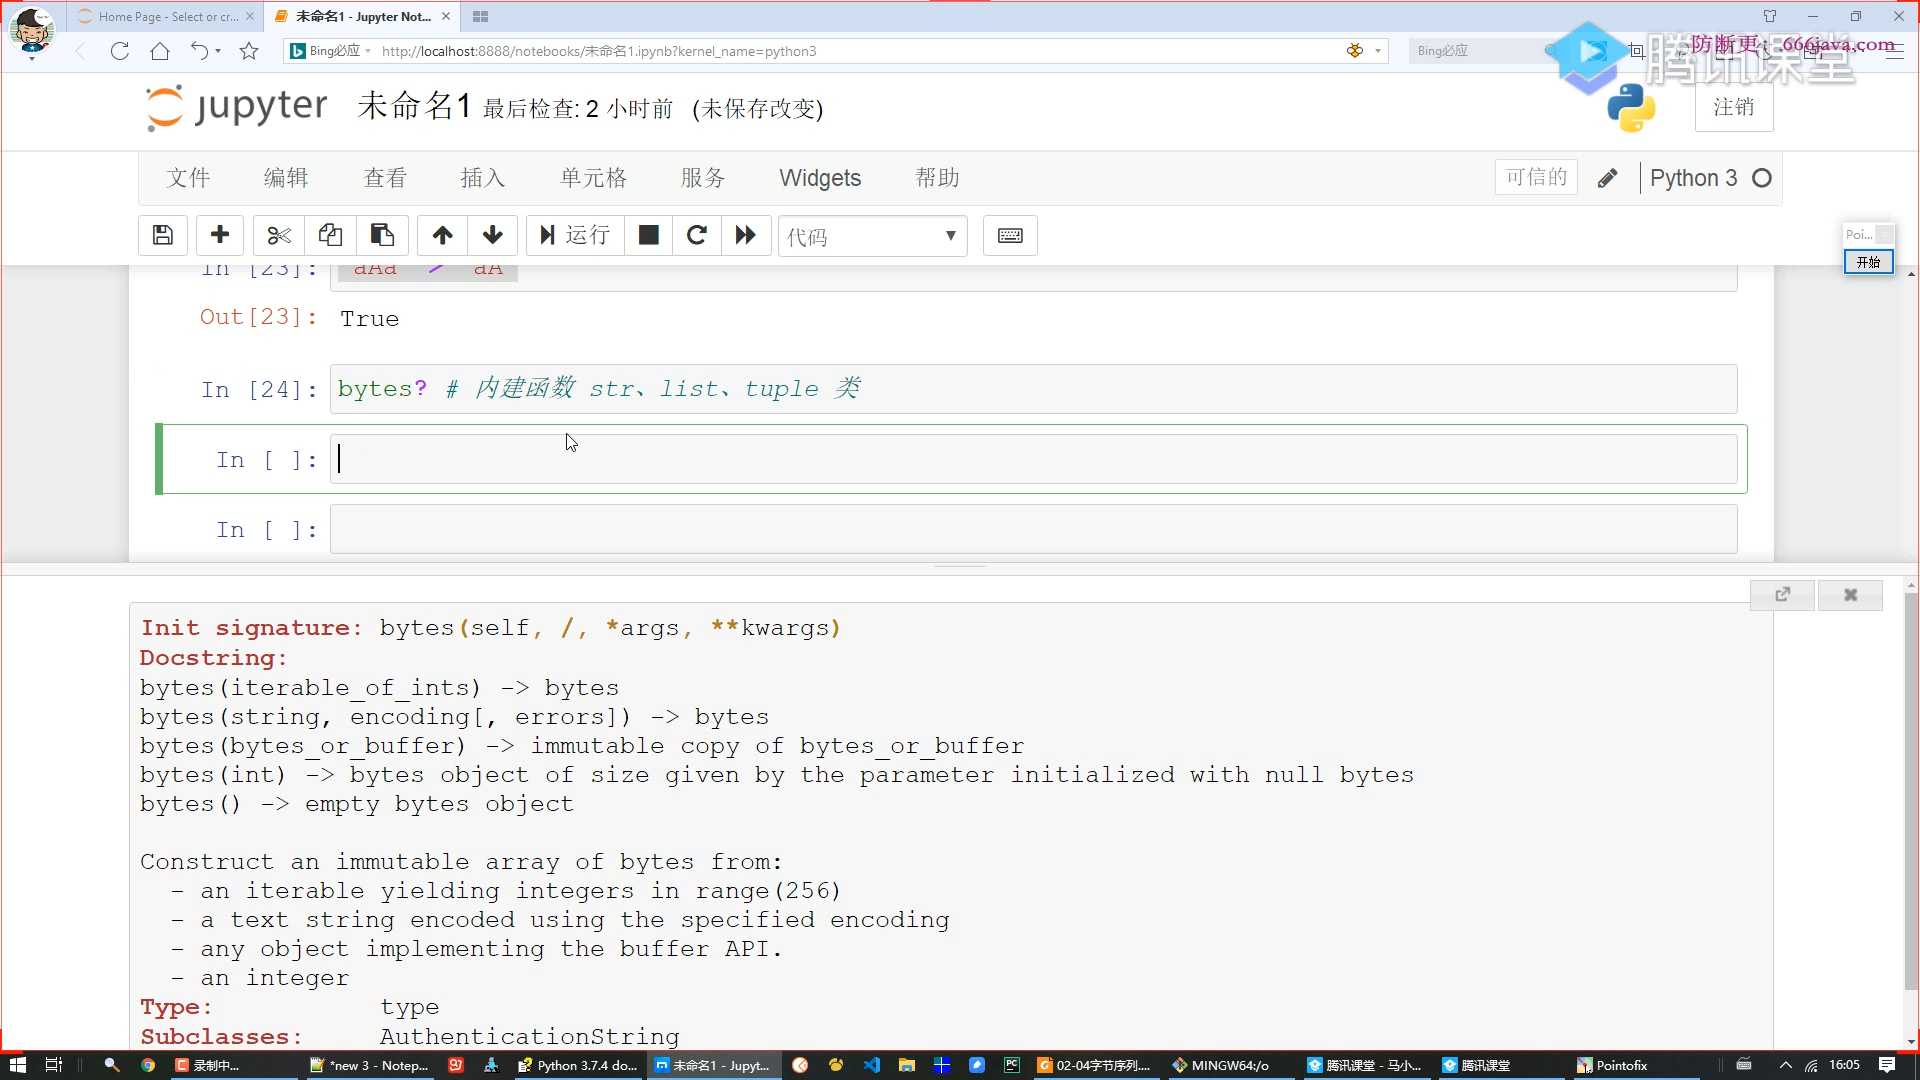
Task: Open the 插入 menu
Action: 483,178
